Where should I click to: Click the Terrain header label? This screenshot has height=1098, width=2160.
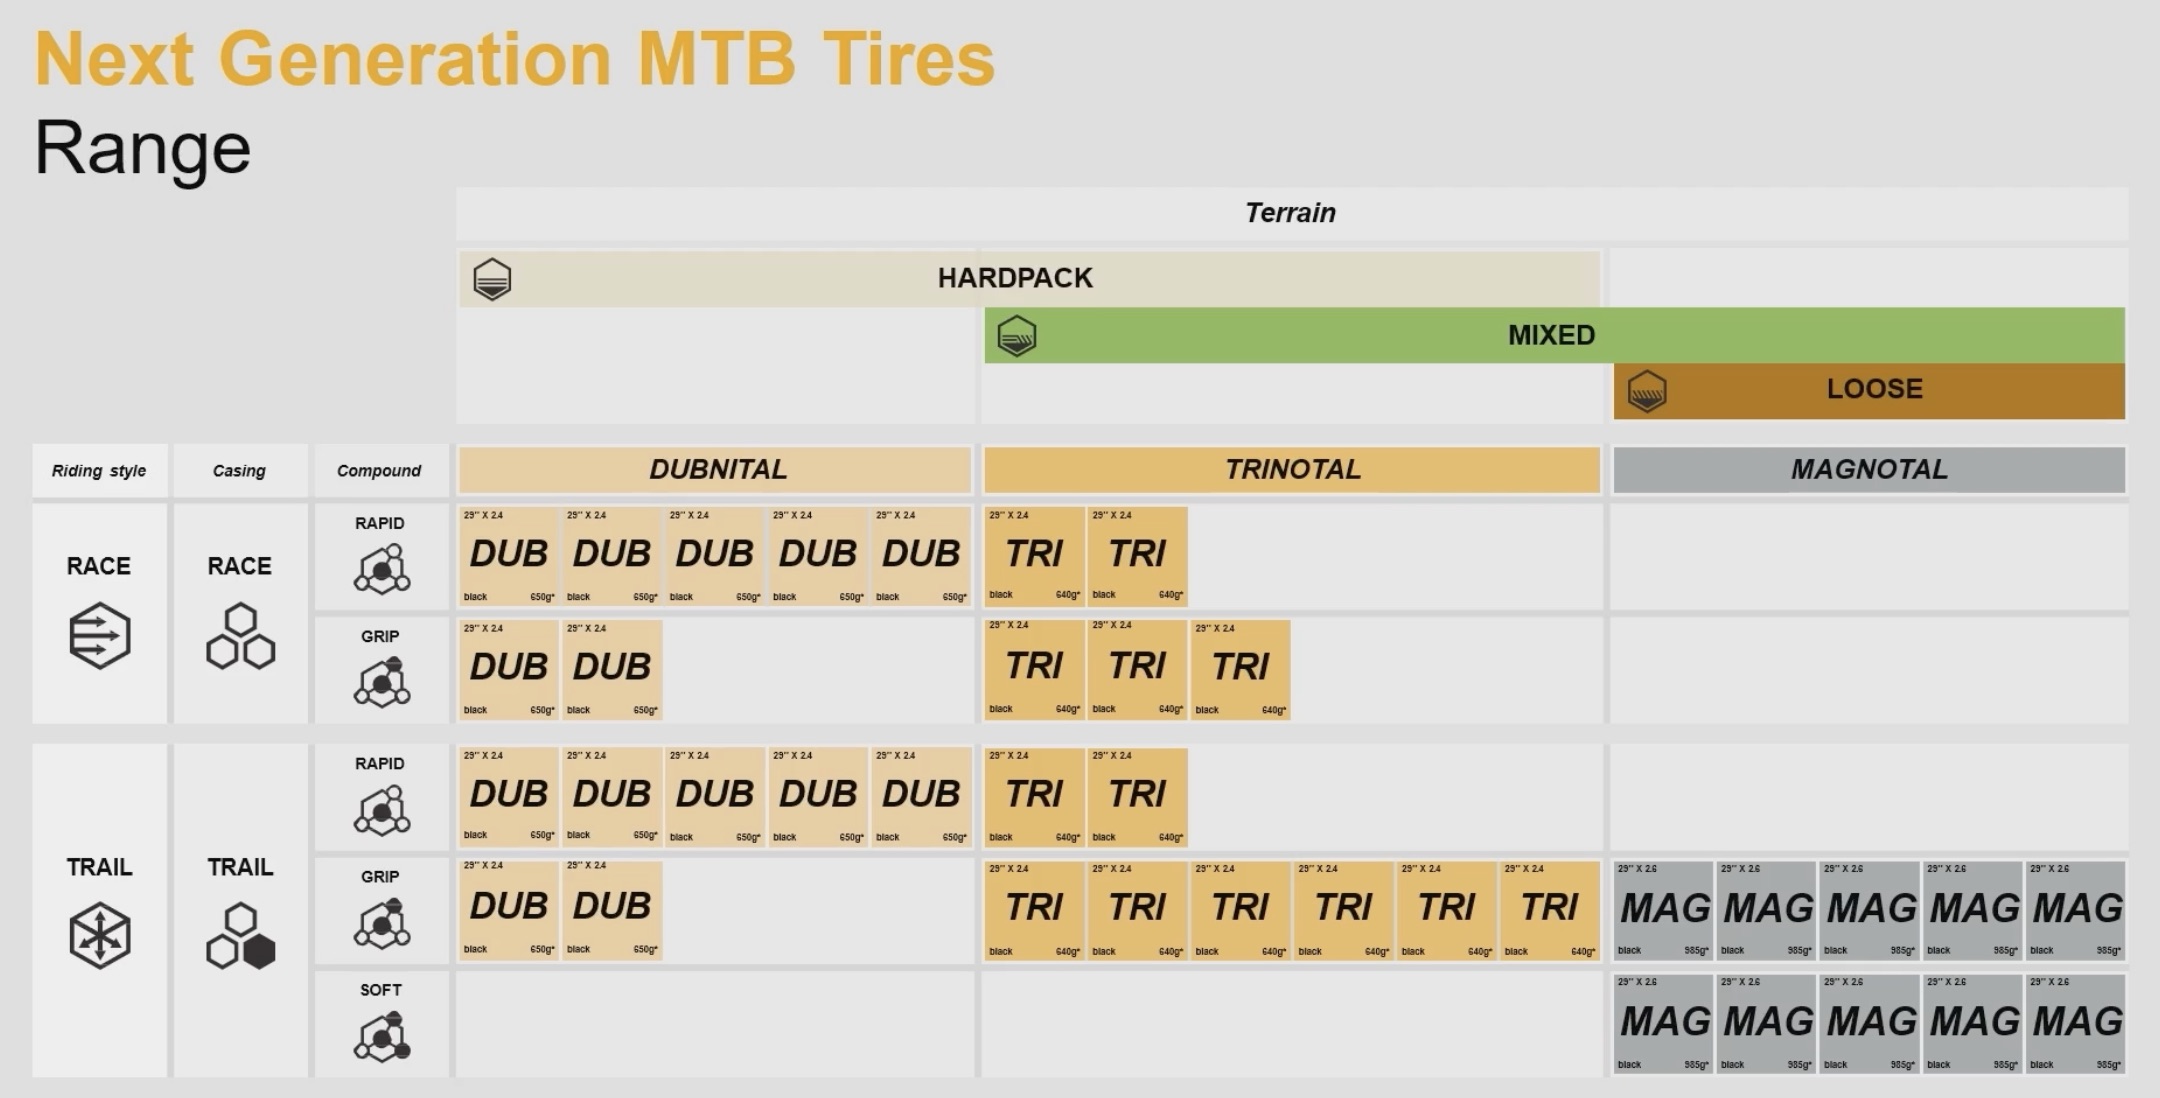click(x=1290, y=213)
